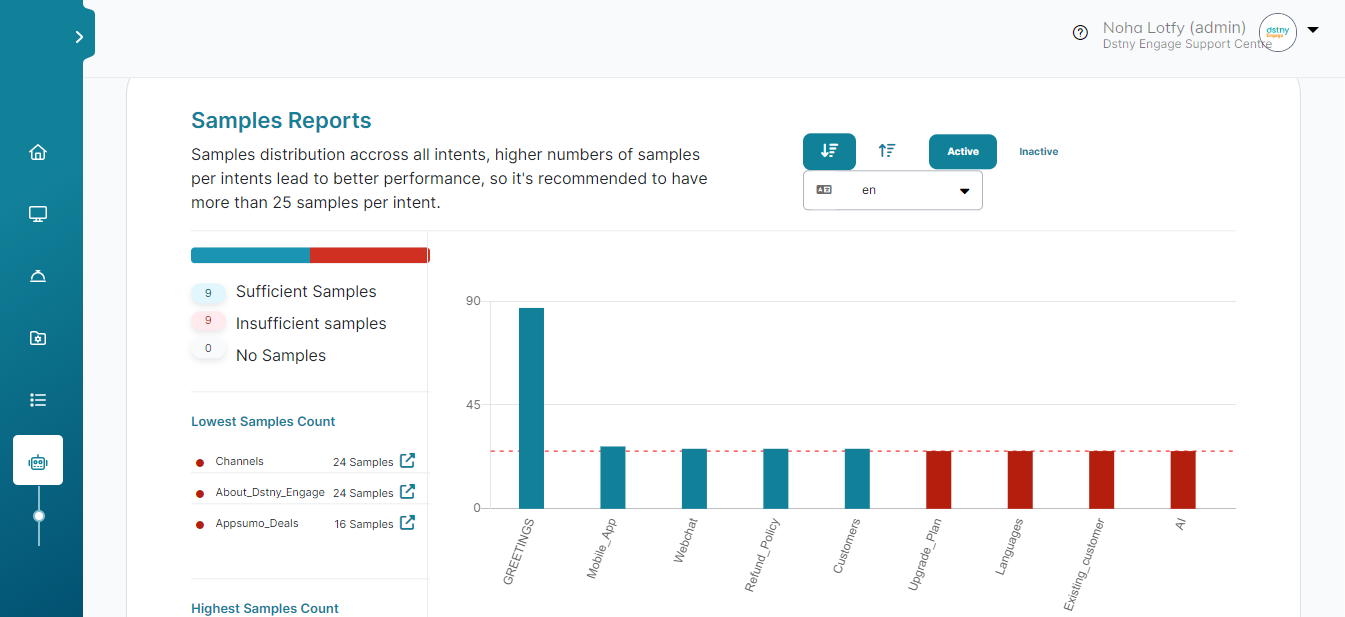Open the monitor/dashboard icon in the sidebar
The width and height of the screenshot is (1345, 617).
[38, 213]
